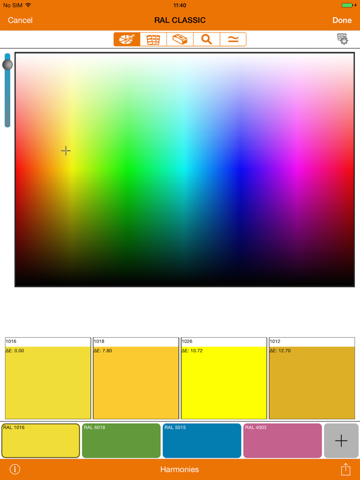Select the RAL 1016 yellow palette slot
Image resolution: width=360 pixels, height=480 pixels.
tap(41, 441)
